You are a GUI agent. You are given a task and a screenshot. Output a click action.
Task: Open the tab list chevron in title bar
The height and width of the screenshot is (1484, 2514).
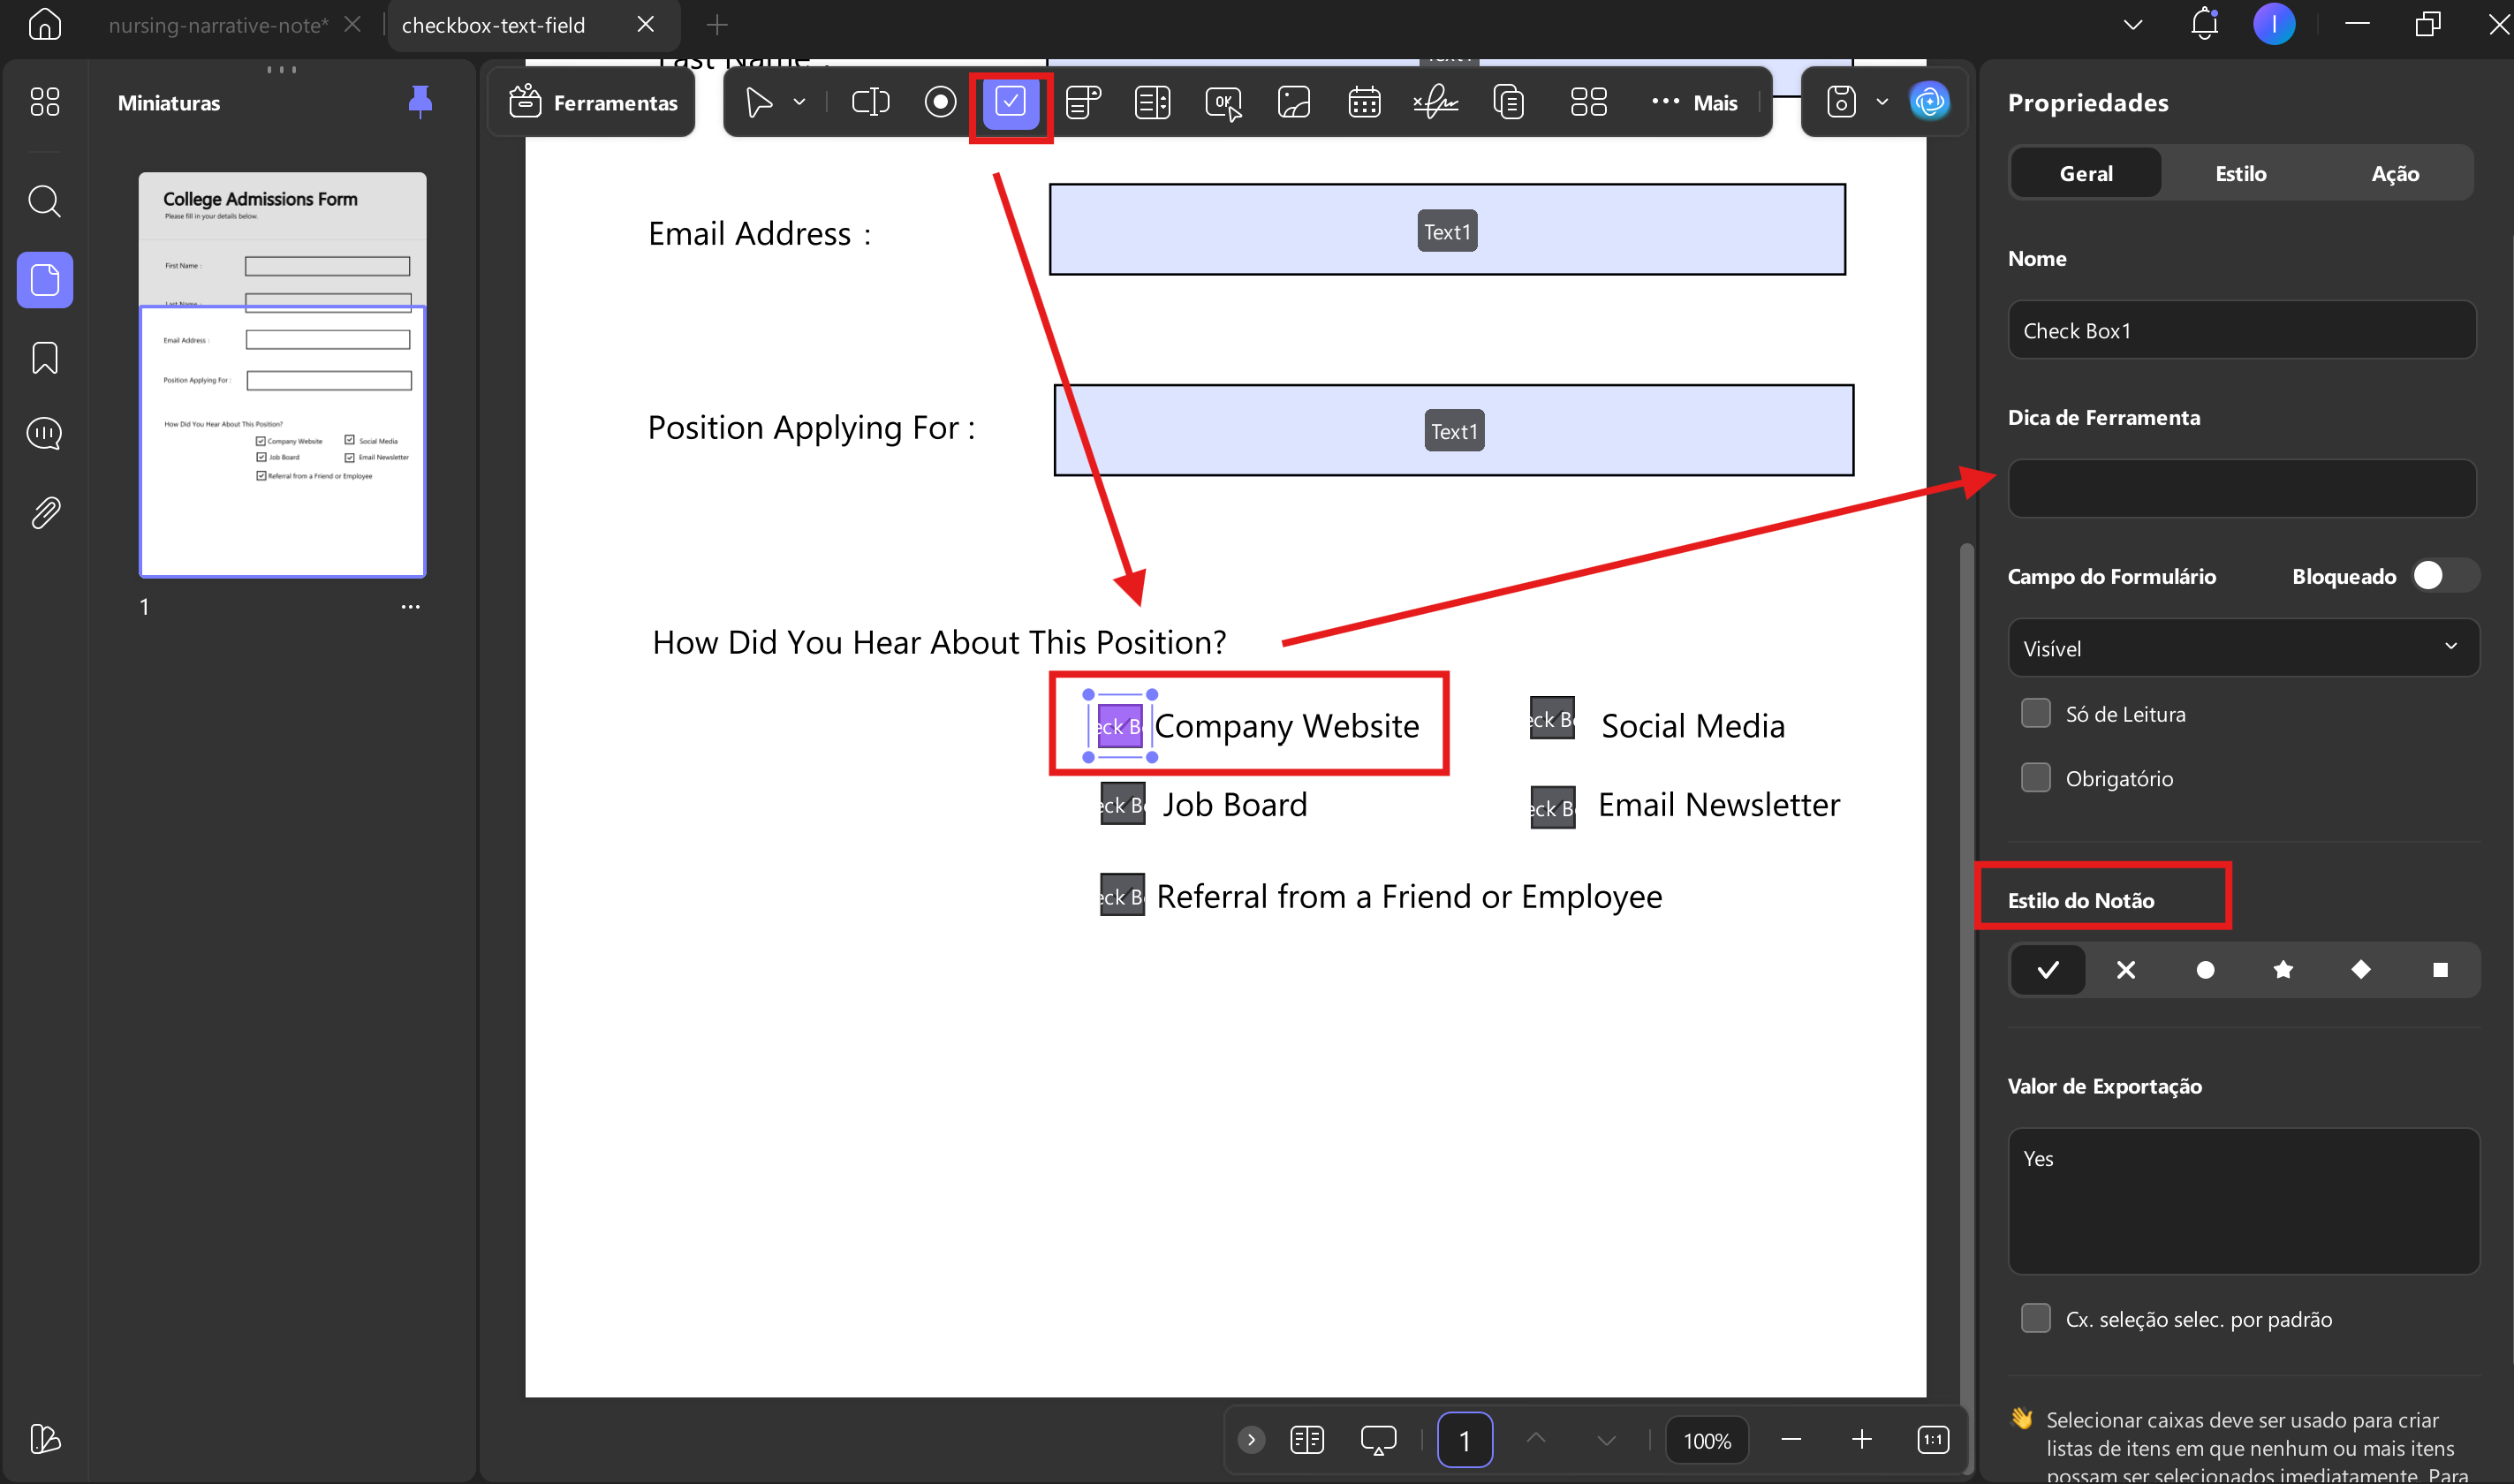pyautogui.click(x=2132, y=24)
